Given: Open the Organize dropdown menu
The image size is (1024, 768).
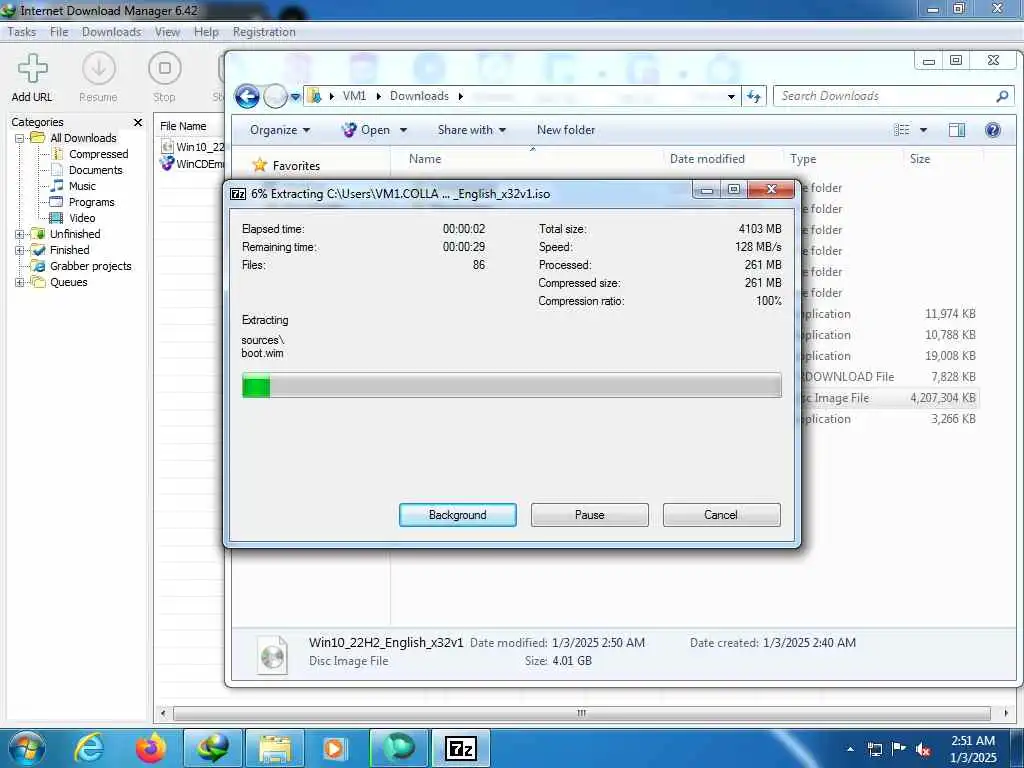Looking at the screenshot, I should (280, 130).
